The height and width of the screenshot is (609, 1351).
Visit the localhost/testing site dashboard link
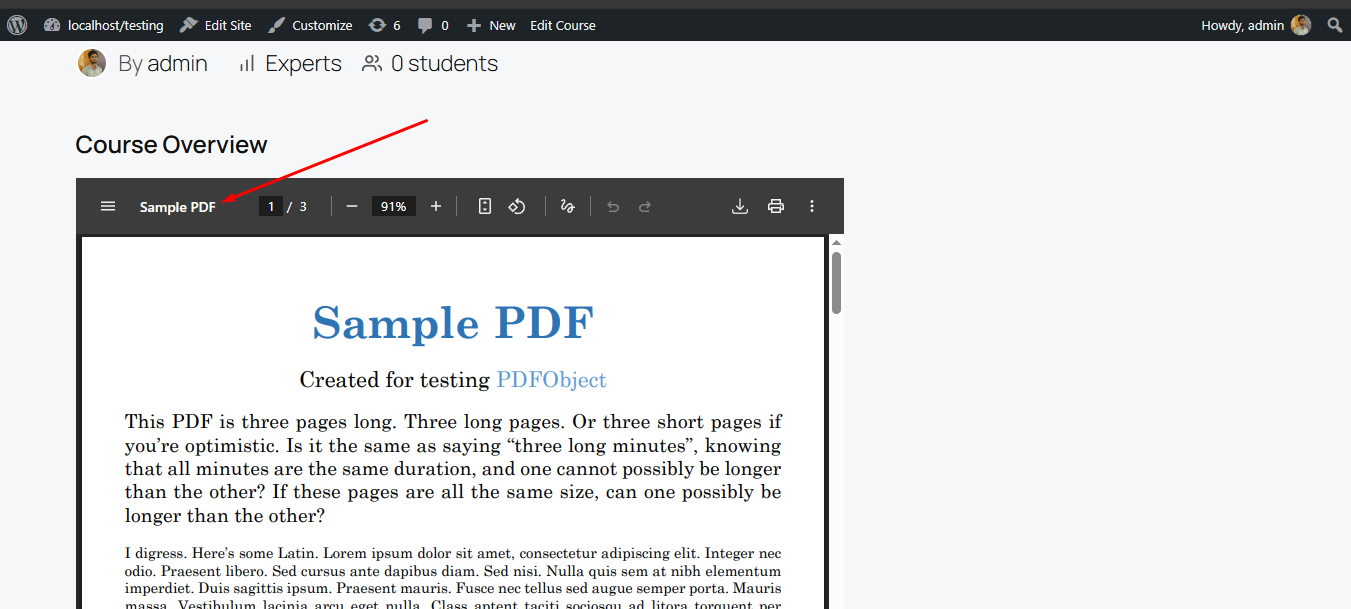104,25
